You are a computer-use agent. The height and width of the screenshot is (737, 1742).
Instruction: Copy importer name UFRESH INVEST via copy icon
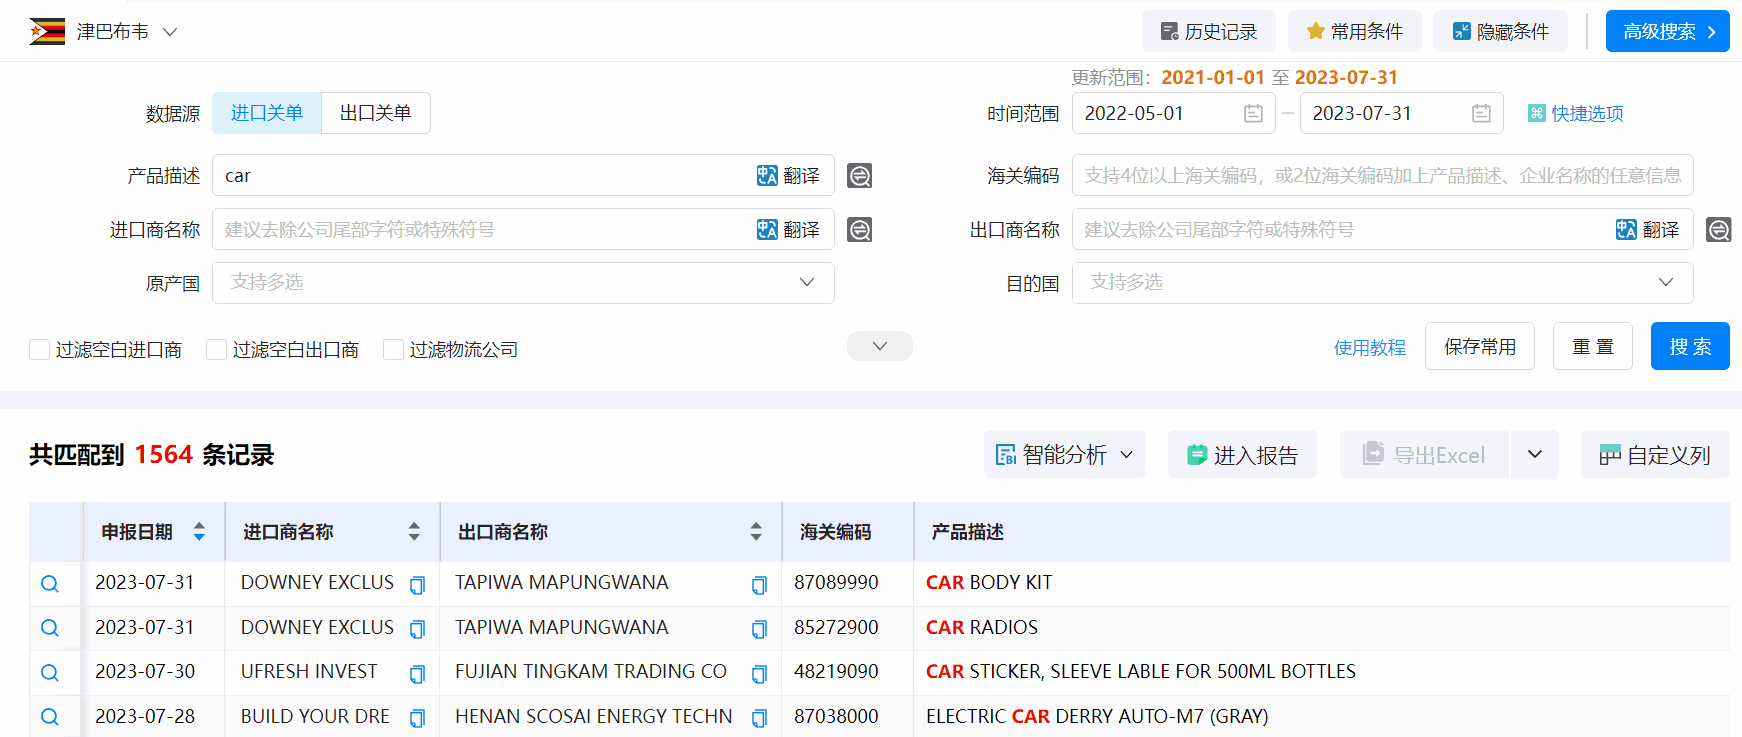point(417,674)
